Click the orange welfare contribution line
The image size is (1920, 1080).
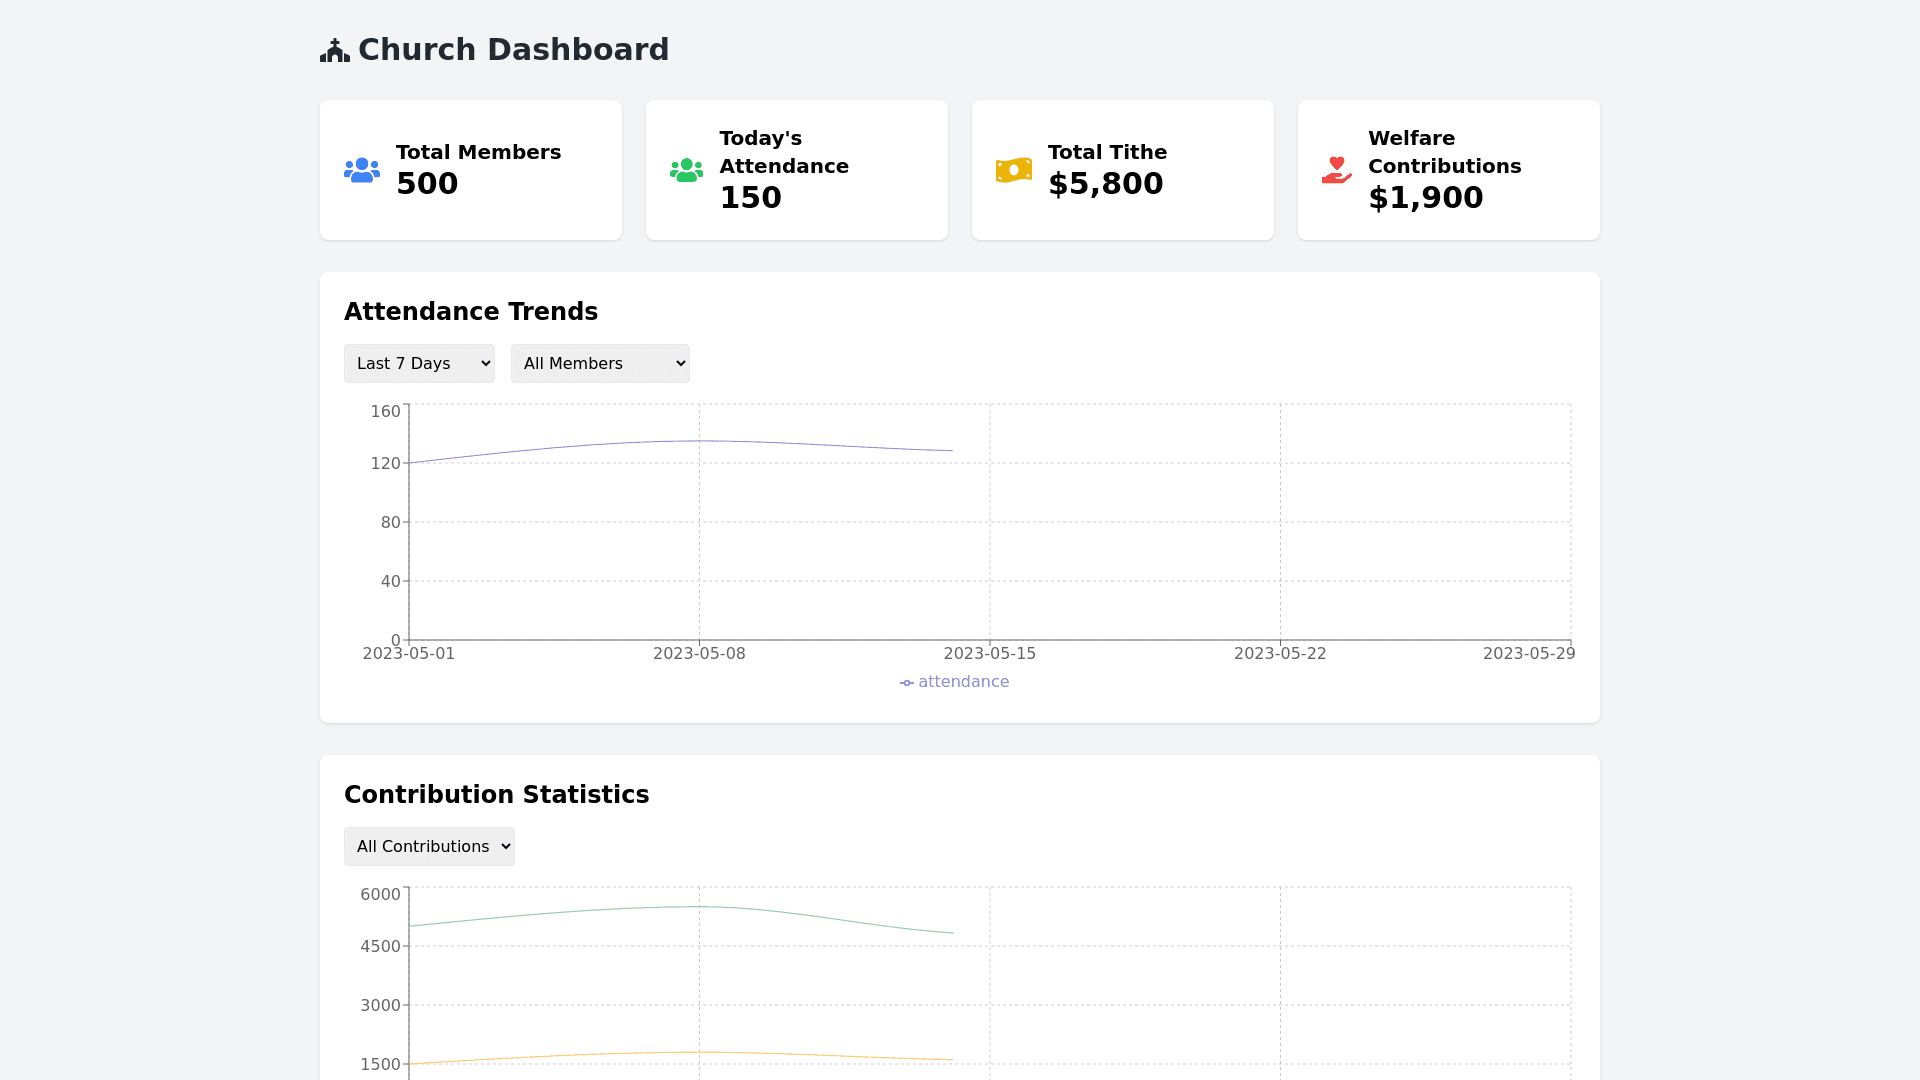click(699, 1052)
